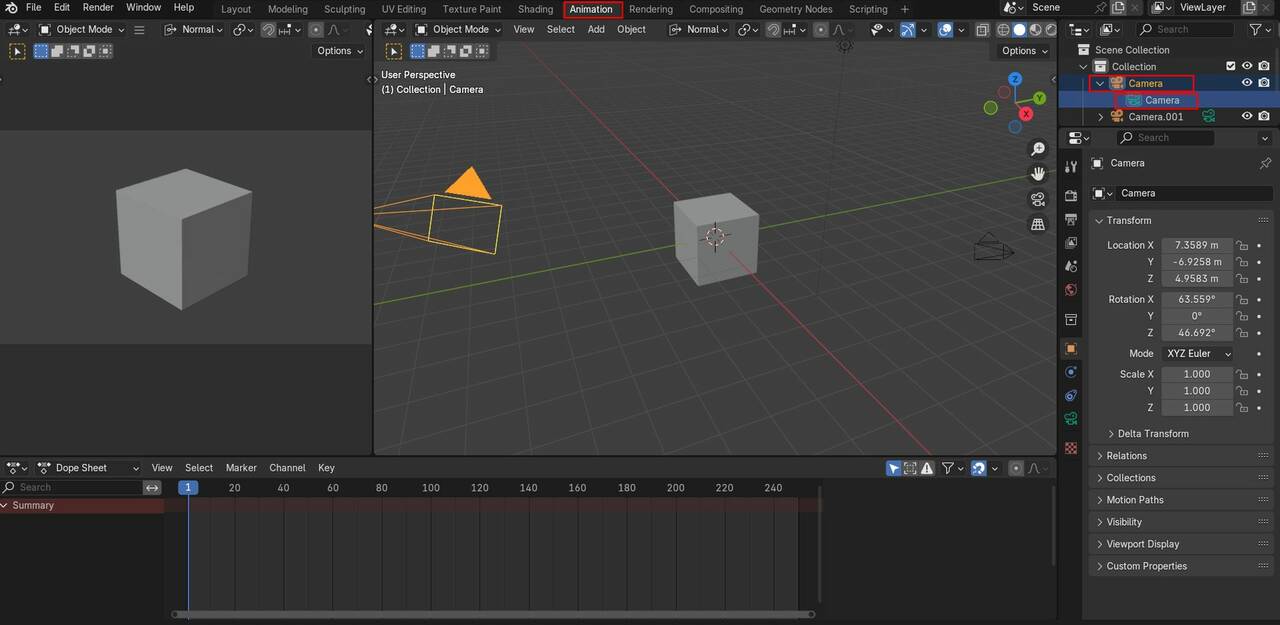
Task: Open the Physics properties tab icon
Action: (1071, 372)
